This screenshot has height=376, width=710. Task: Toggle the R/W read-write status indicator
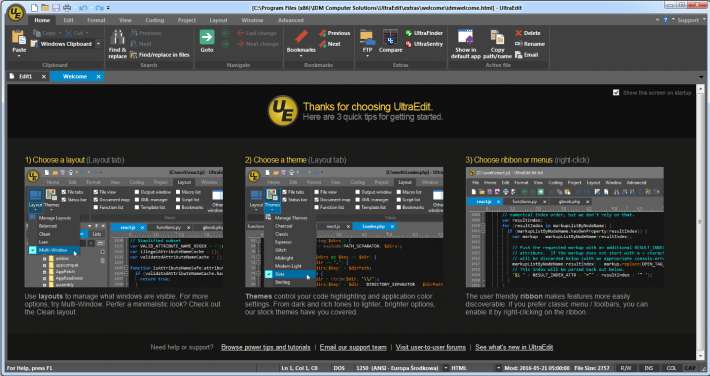pyautogui.click(x=626, y=368)
